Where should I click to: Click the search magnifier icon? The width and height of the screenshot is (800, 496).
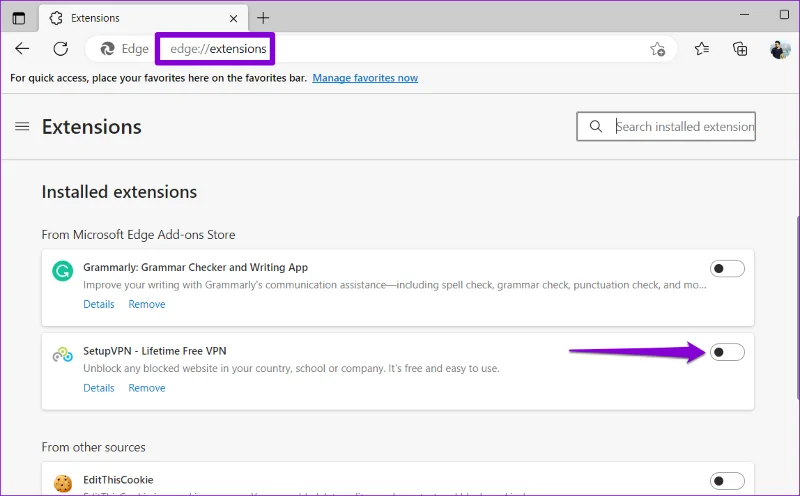tap(595, 126)
